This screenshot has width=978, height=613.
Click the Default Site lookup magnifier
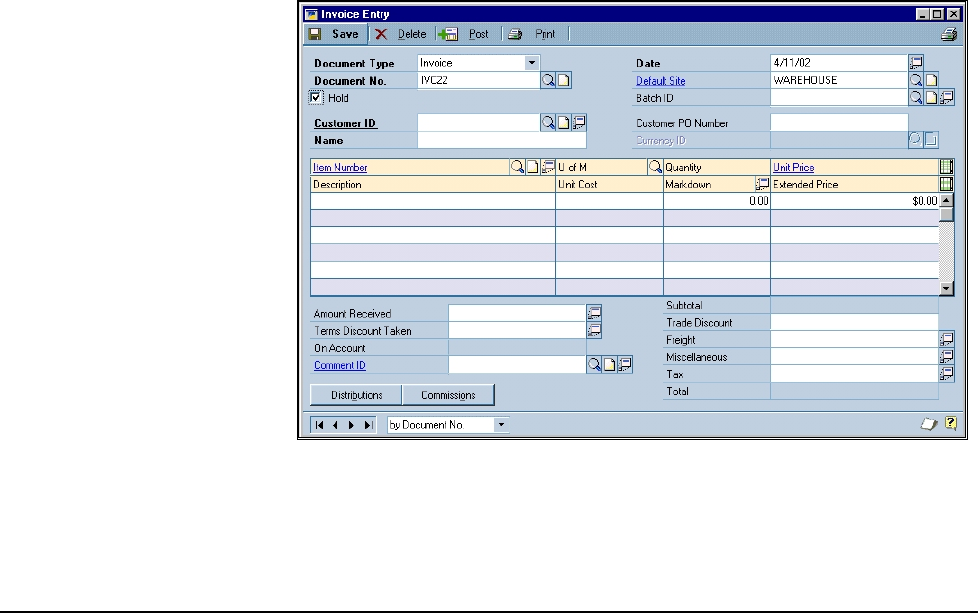pos(915,80)
